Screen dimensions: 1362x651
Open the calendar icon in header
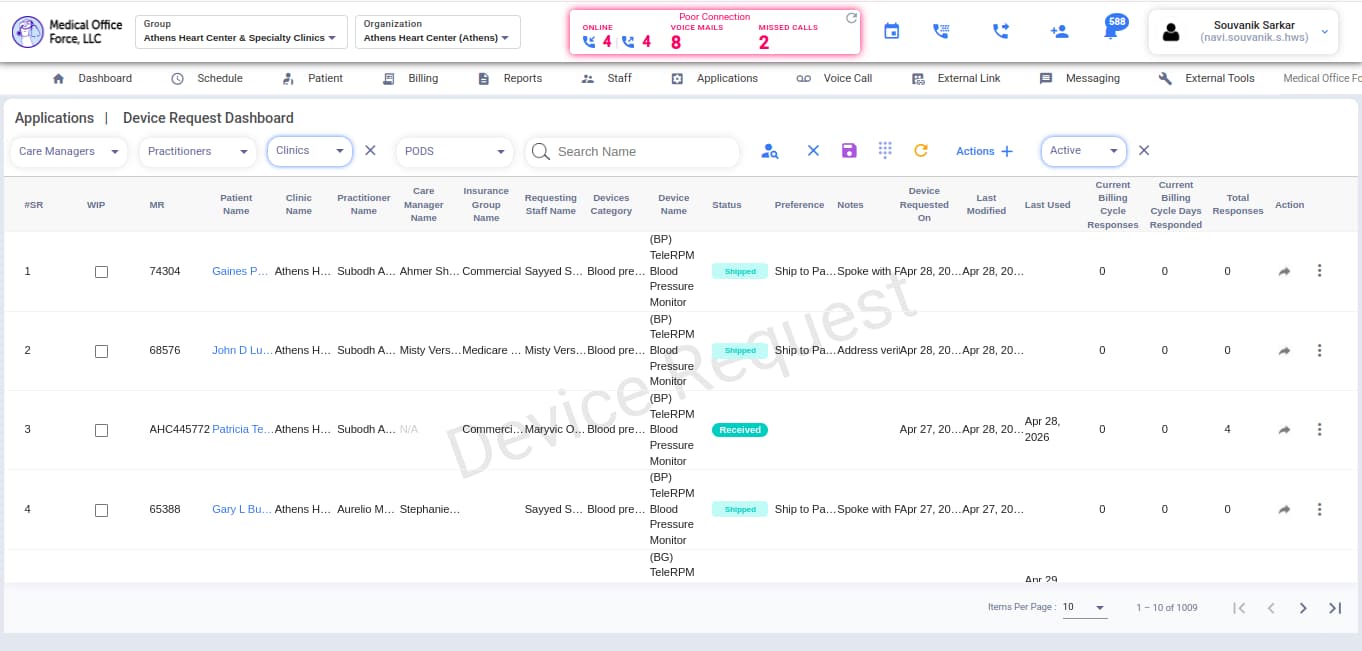point(891,32)
